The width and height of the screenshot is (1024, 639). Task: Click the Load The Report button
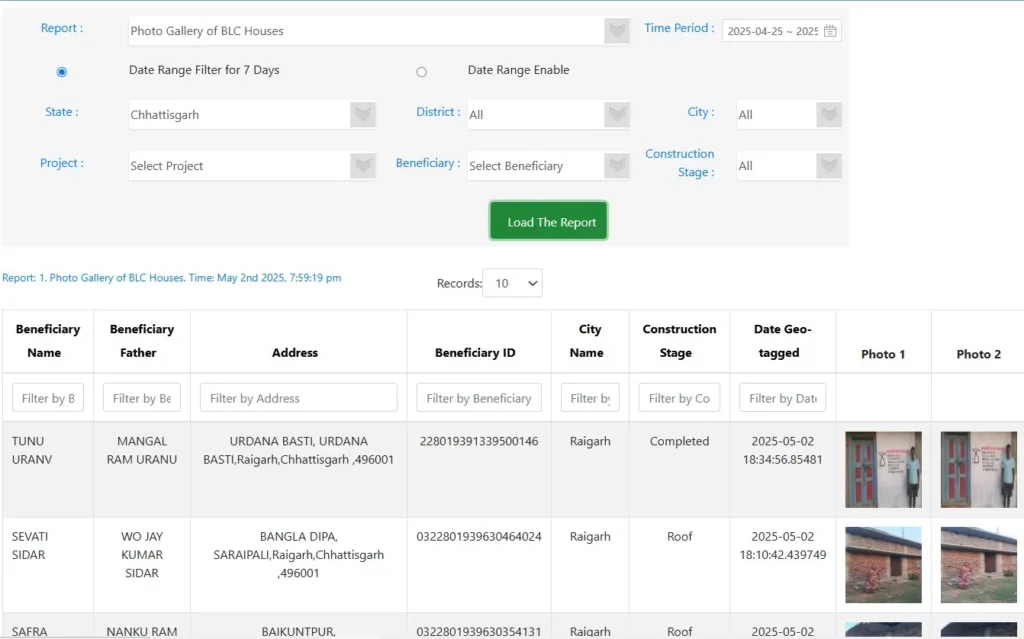pyautogui.click(x=548, y=222)
